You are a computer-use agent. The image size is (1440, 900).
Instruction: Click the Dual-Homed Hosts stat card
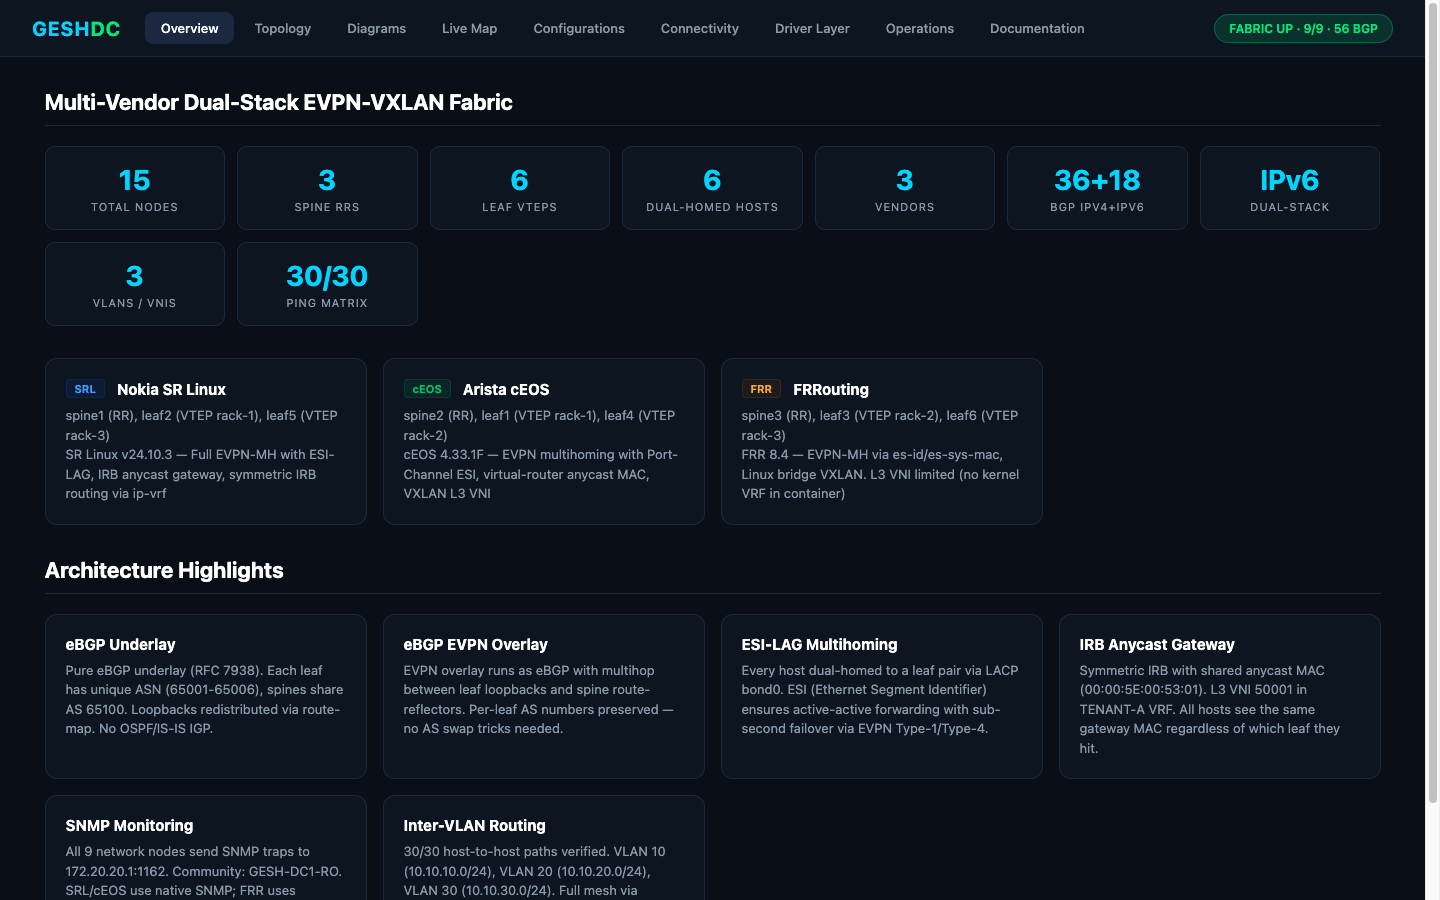pos(712,188)
